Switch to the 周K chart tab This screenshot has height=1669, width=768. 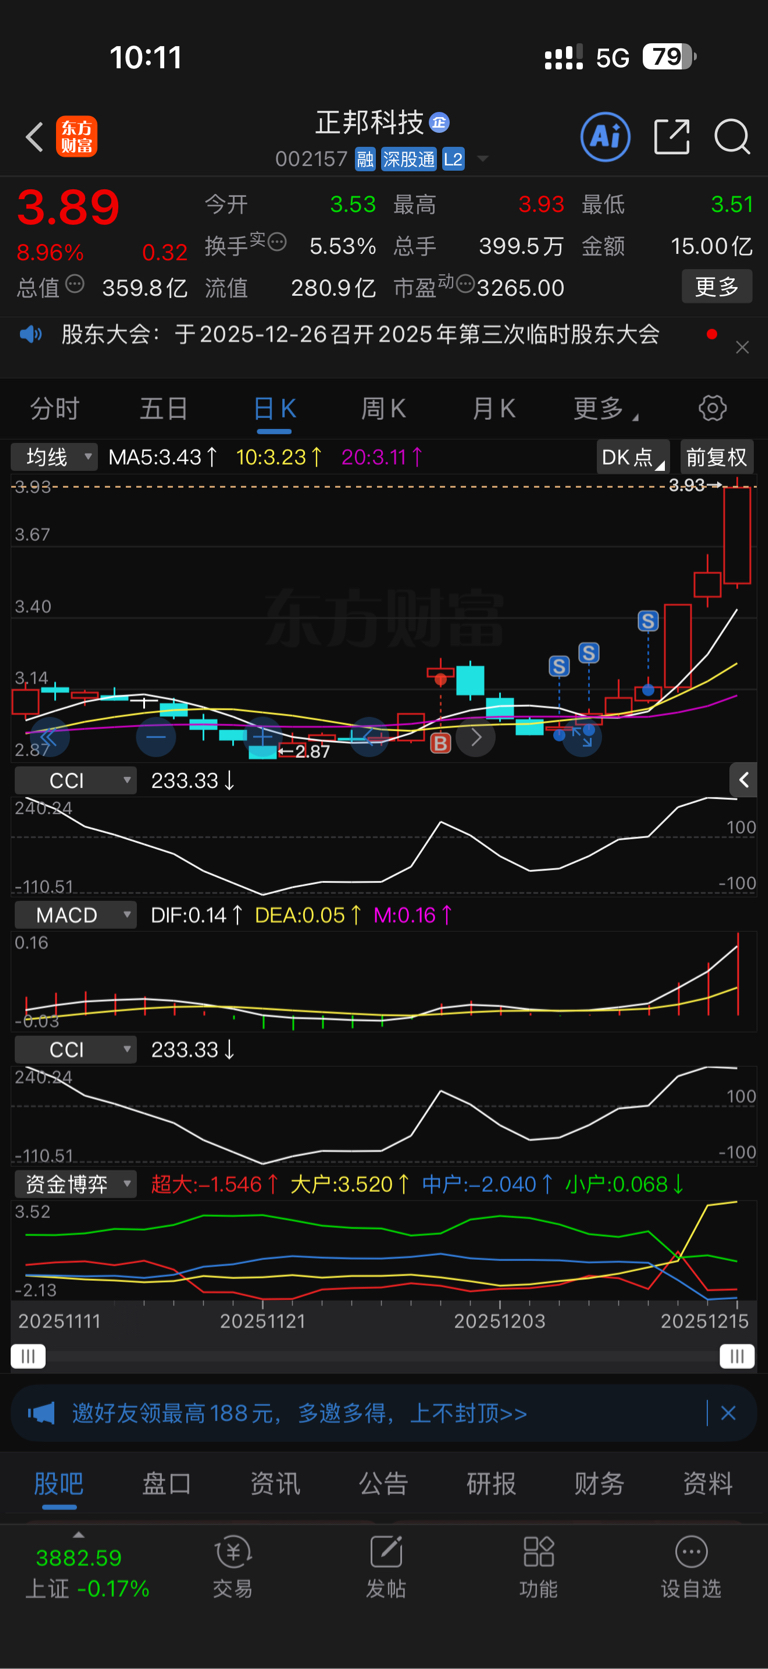tap(383, 408)
